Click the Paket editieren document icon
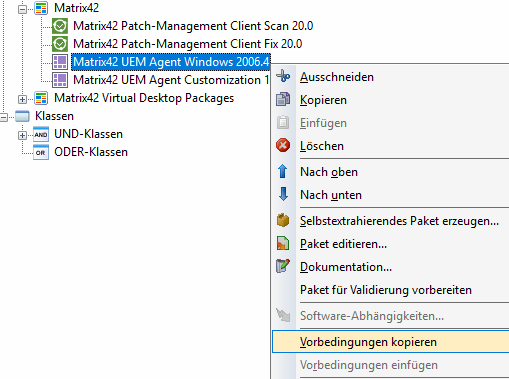The height and width of the screenshot is (379, 509). (x=283, y=243)
